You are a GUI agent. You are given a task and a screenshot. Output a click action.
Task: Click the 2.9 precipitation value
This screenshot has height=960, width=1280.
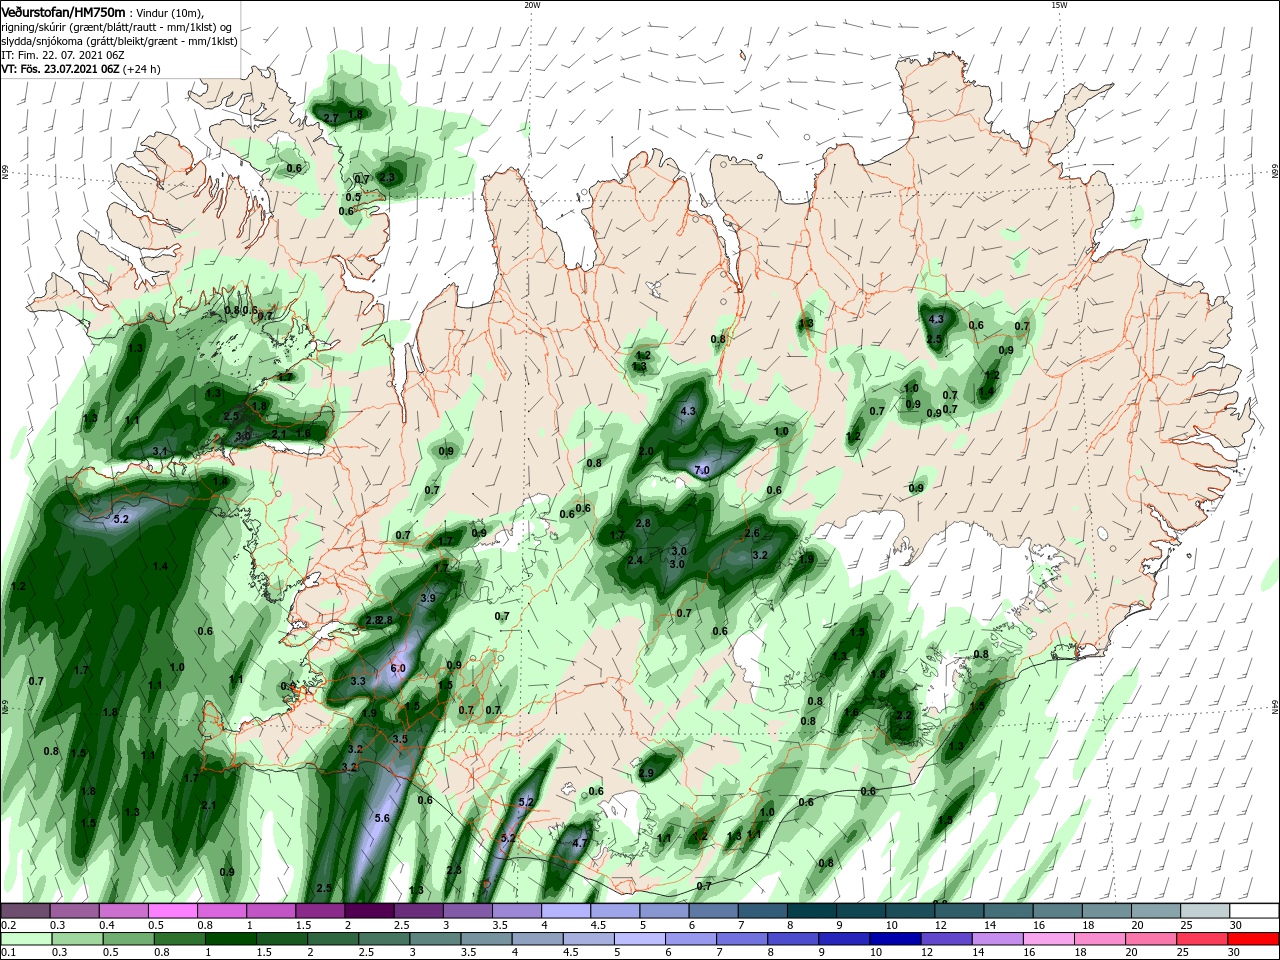[646, 773]
